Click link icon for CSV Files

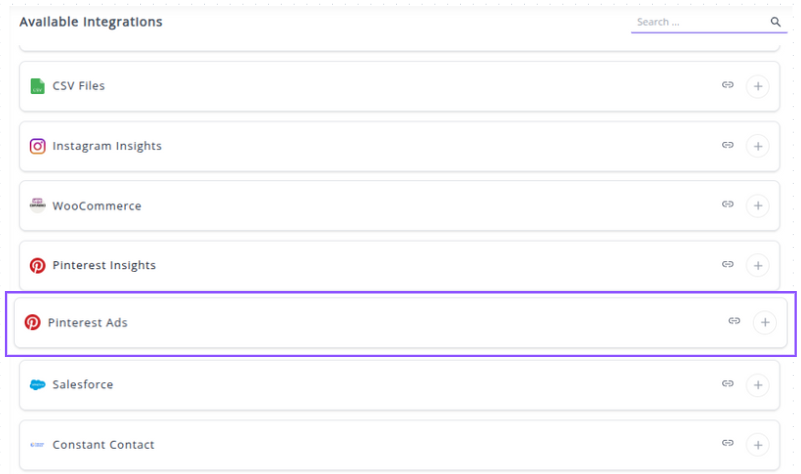(728, 86)
